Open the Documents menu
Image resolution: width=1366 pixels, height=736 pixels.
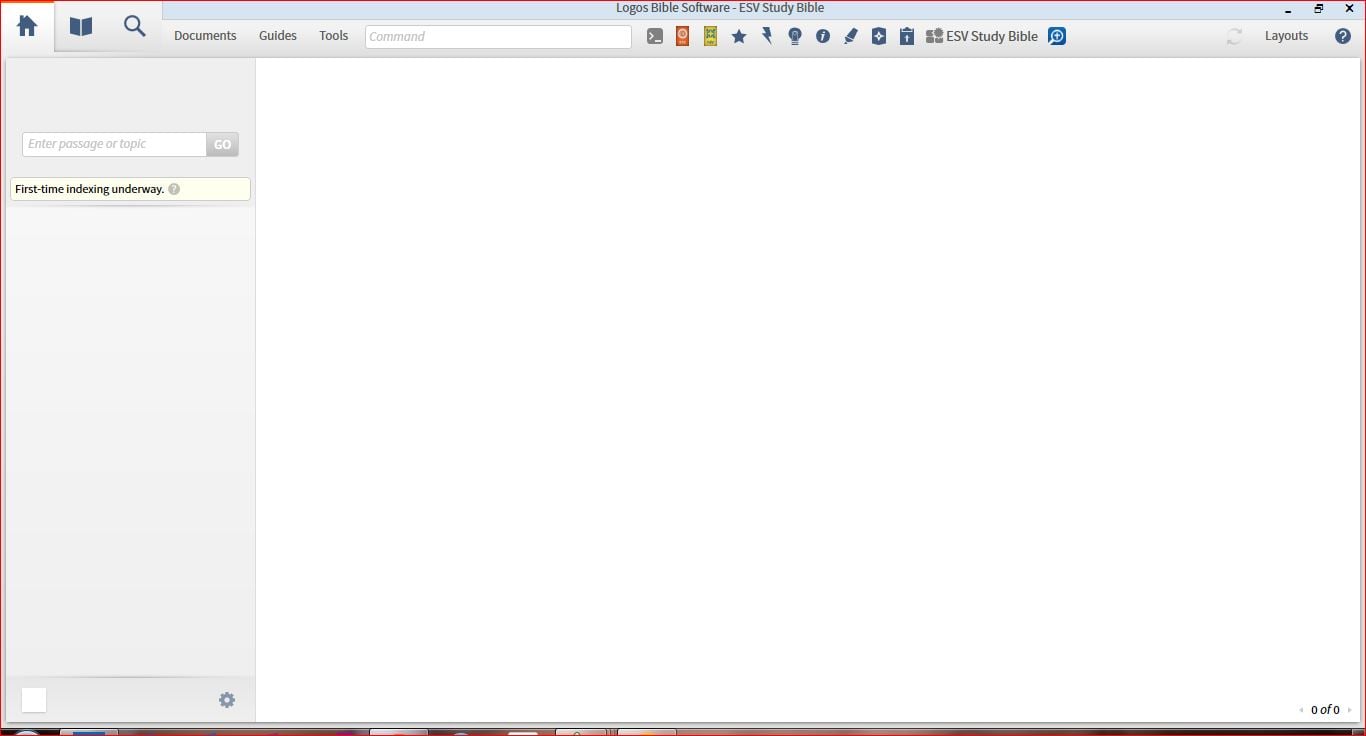click(x=205, y=36)
